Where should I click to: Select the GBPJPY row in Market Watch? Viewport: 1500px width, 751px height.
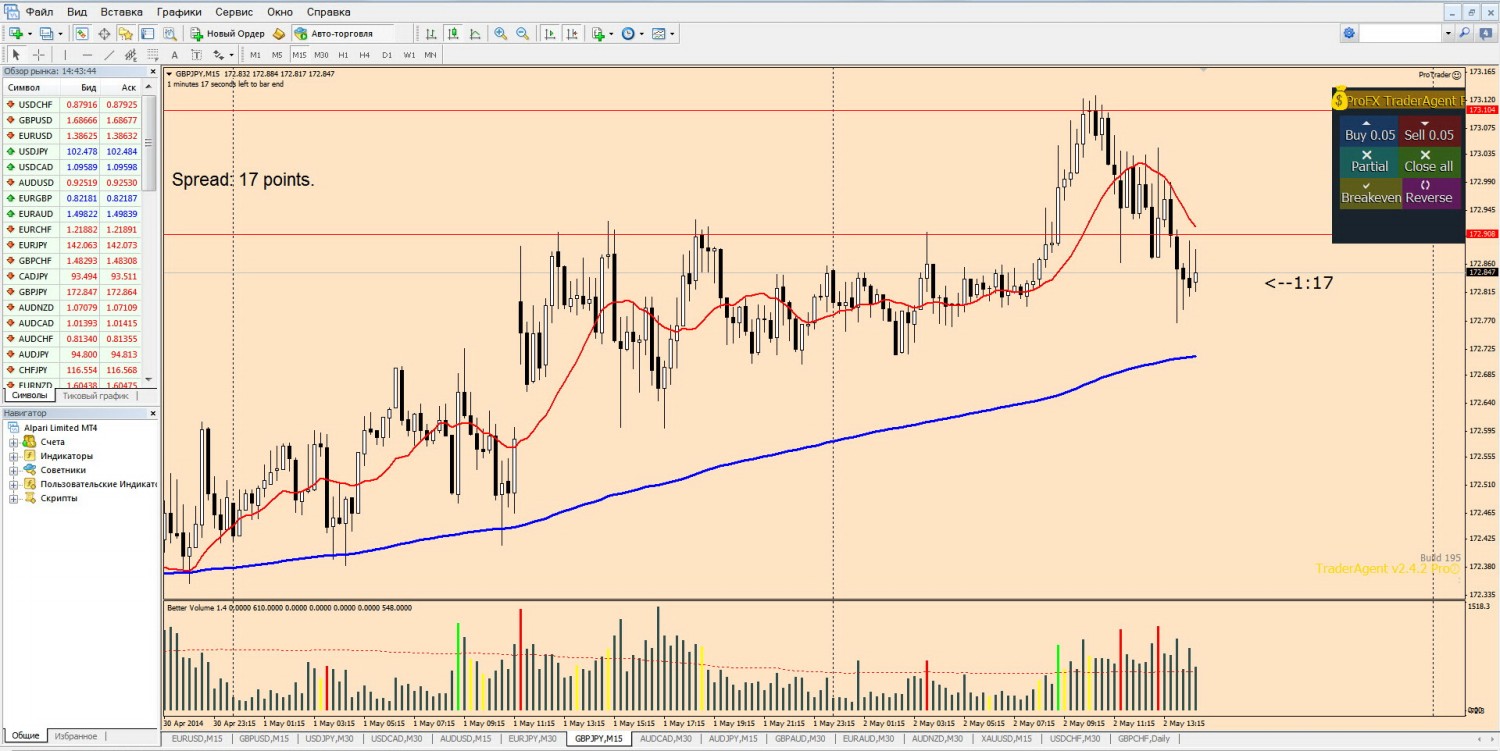click(72, 292)
